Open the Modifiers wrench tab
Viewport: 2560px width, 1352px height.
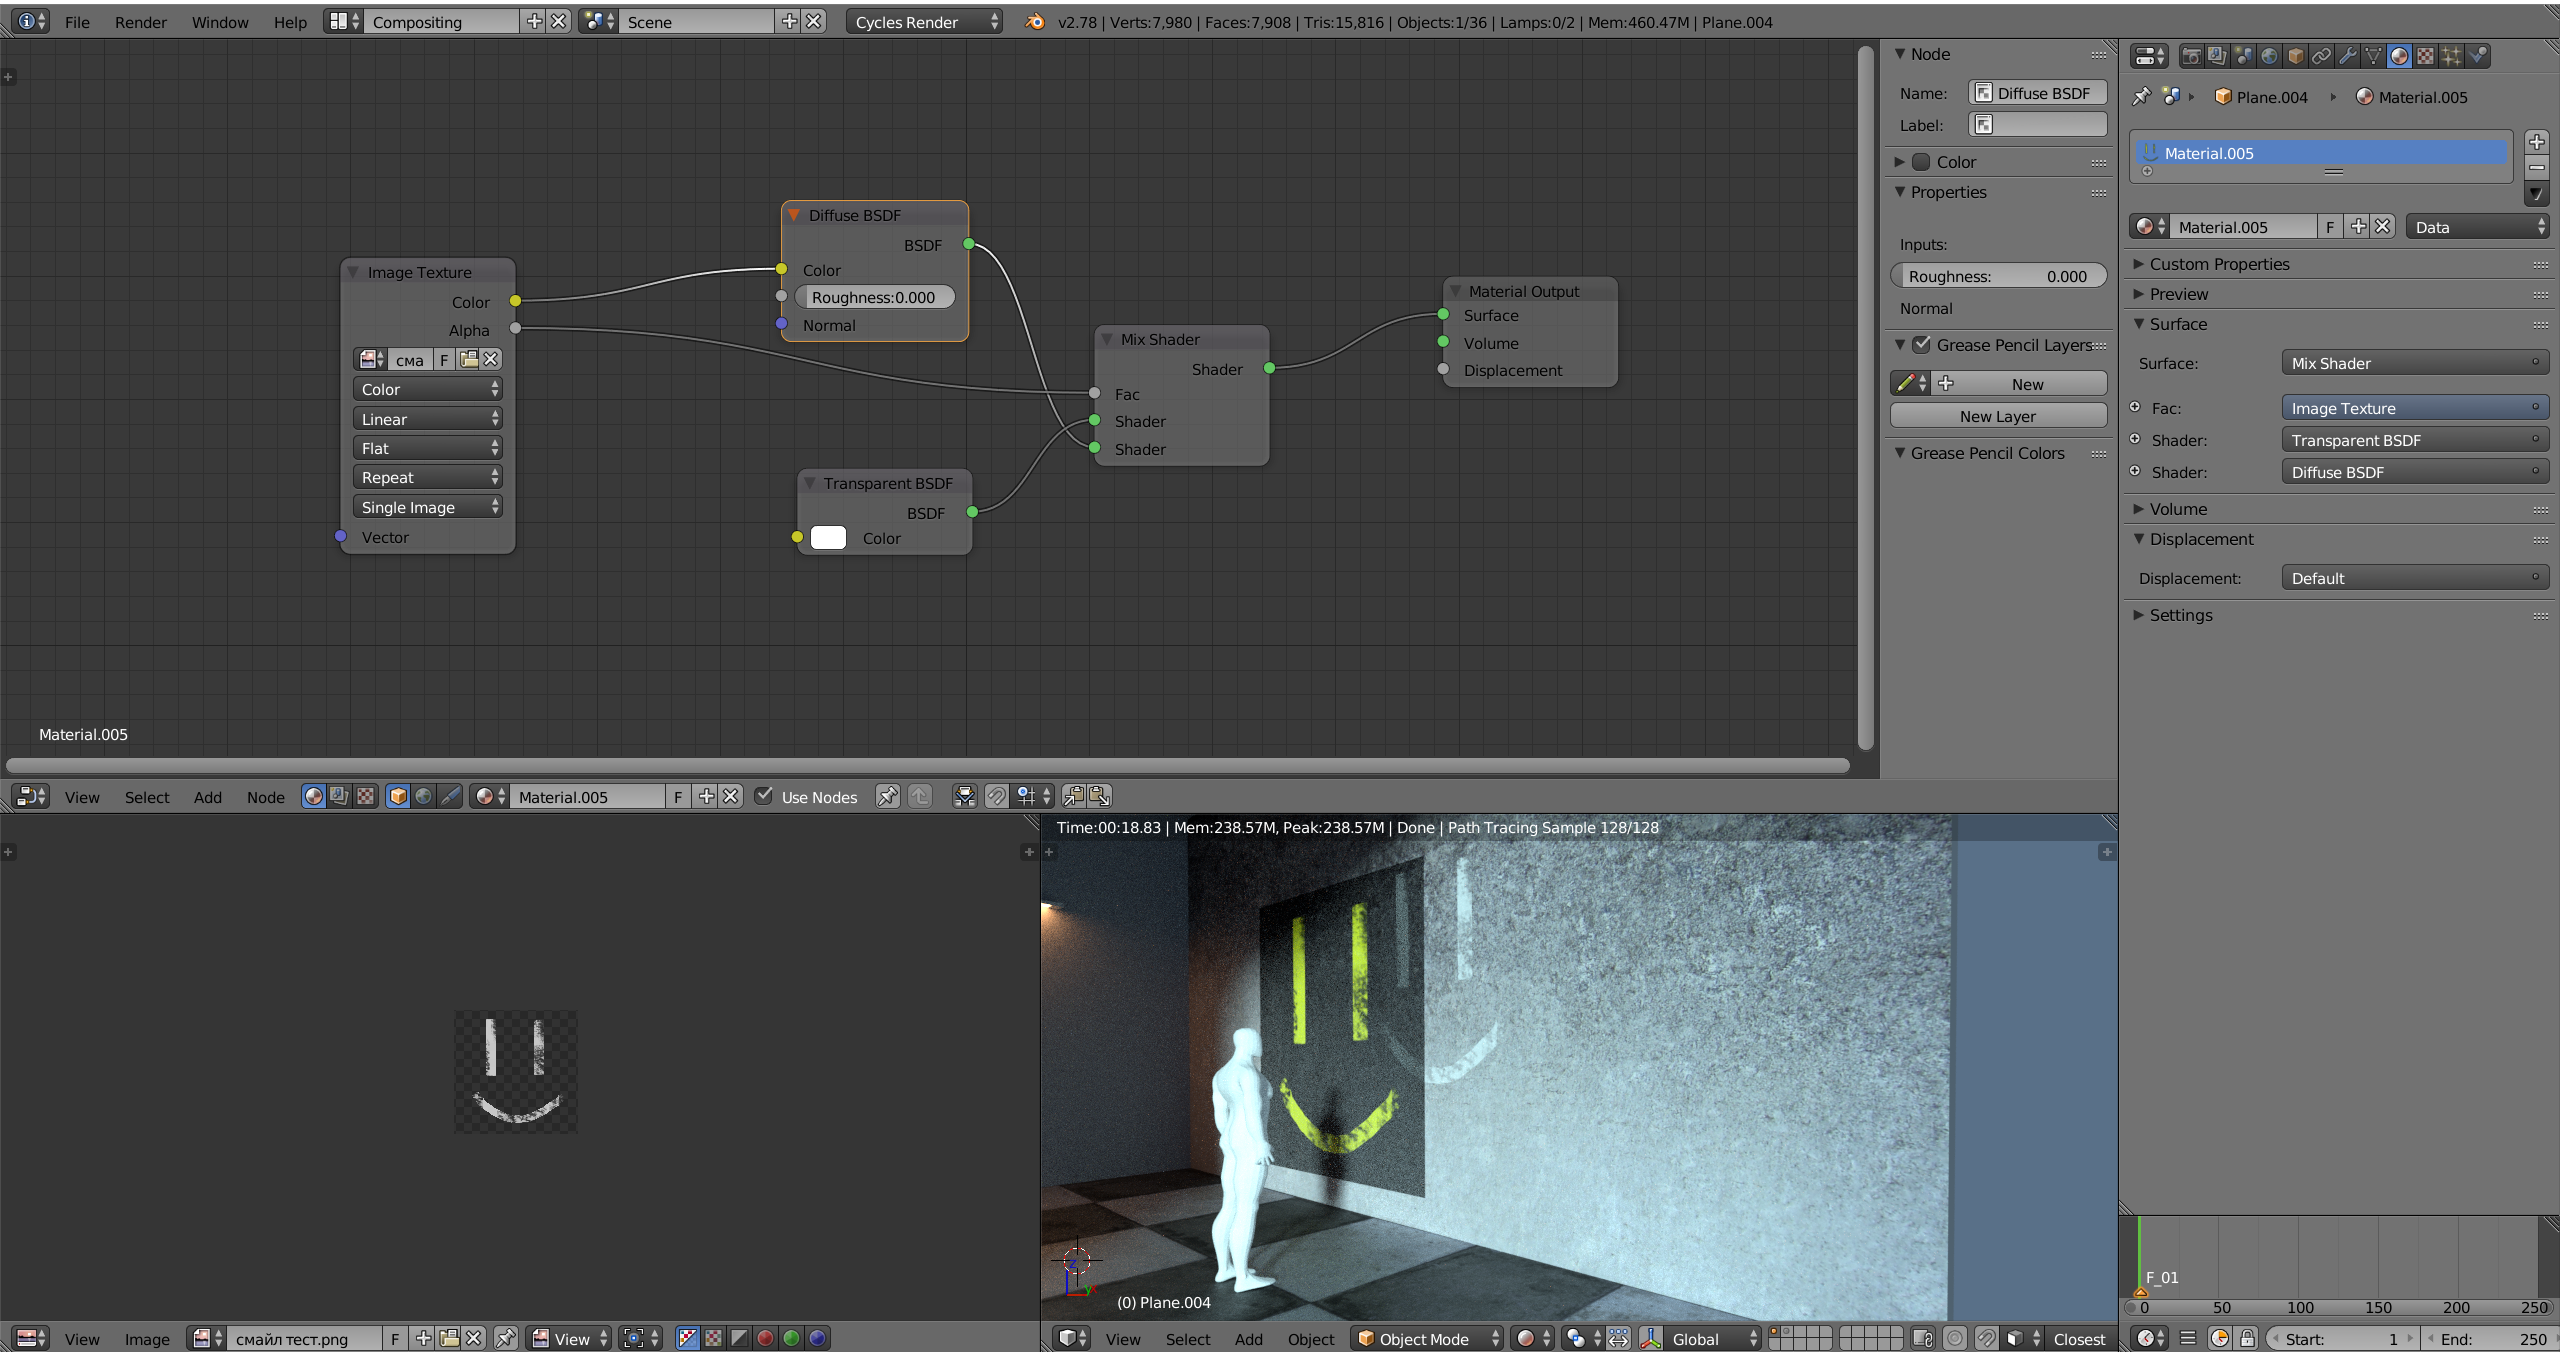click(x=2347, y=56)
